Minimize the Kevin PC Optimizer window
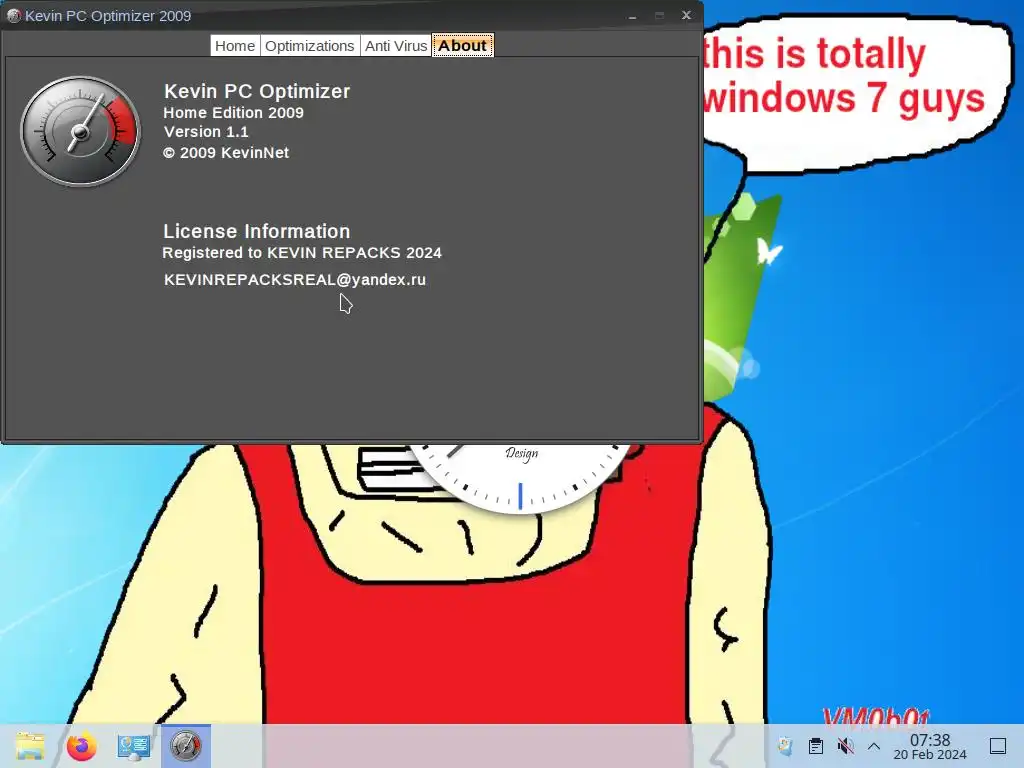 pyautogui.click(x=632, y=16)
